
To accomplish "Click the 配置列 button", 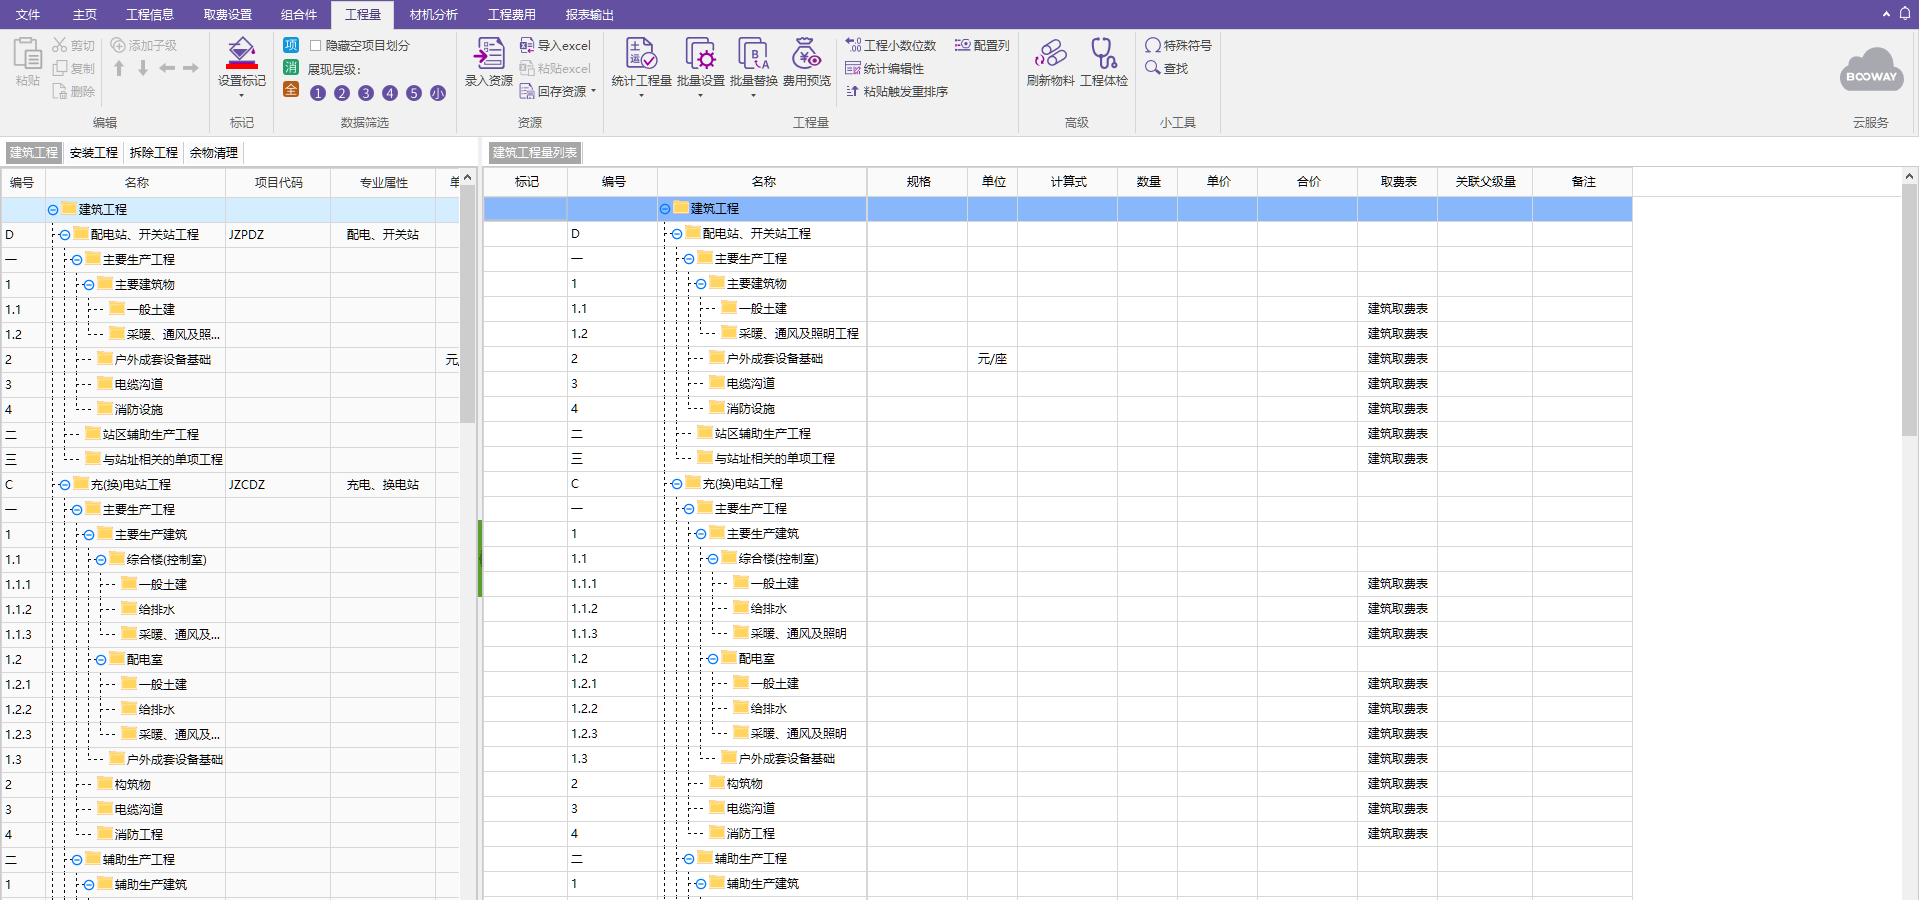I will click(982, 45).
